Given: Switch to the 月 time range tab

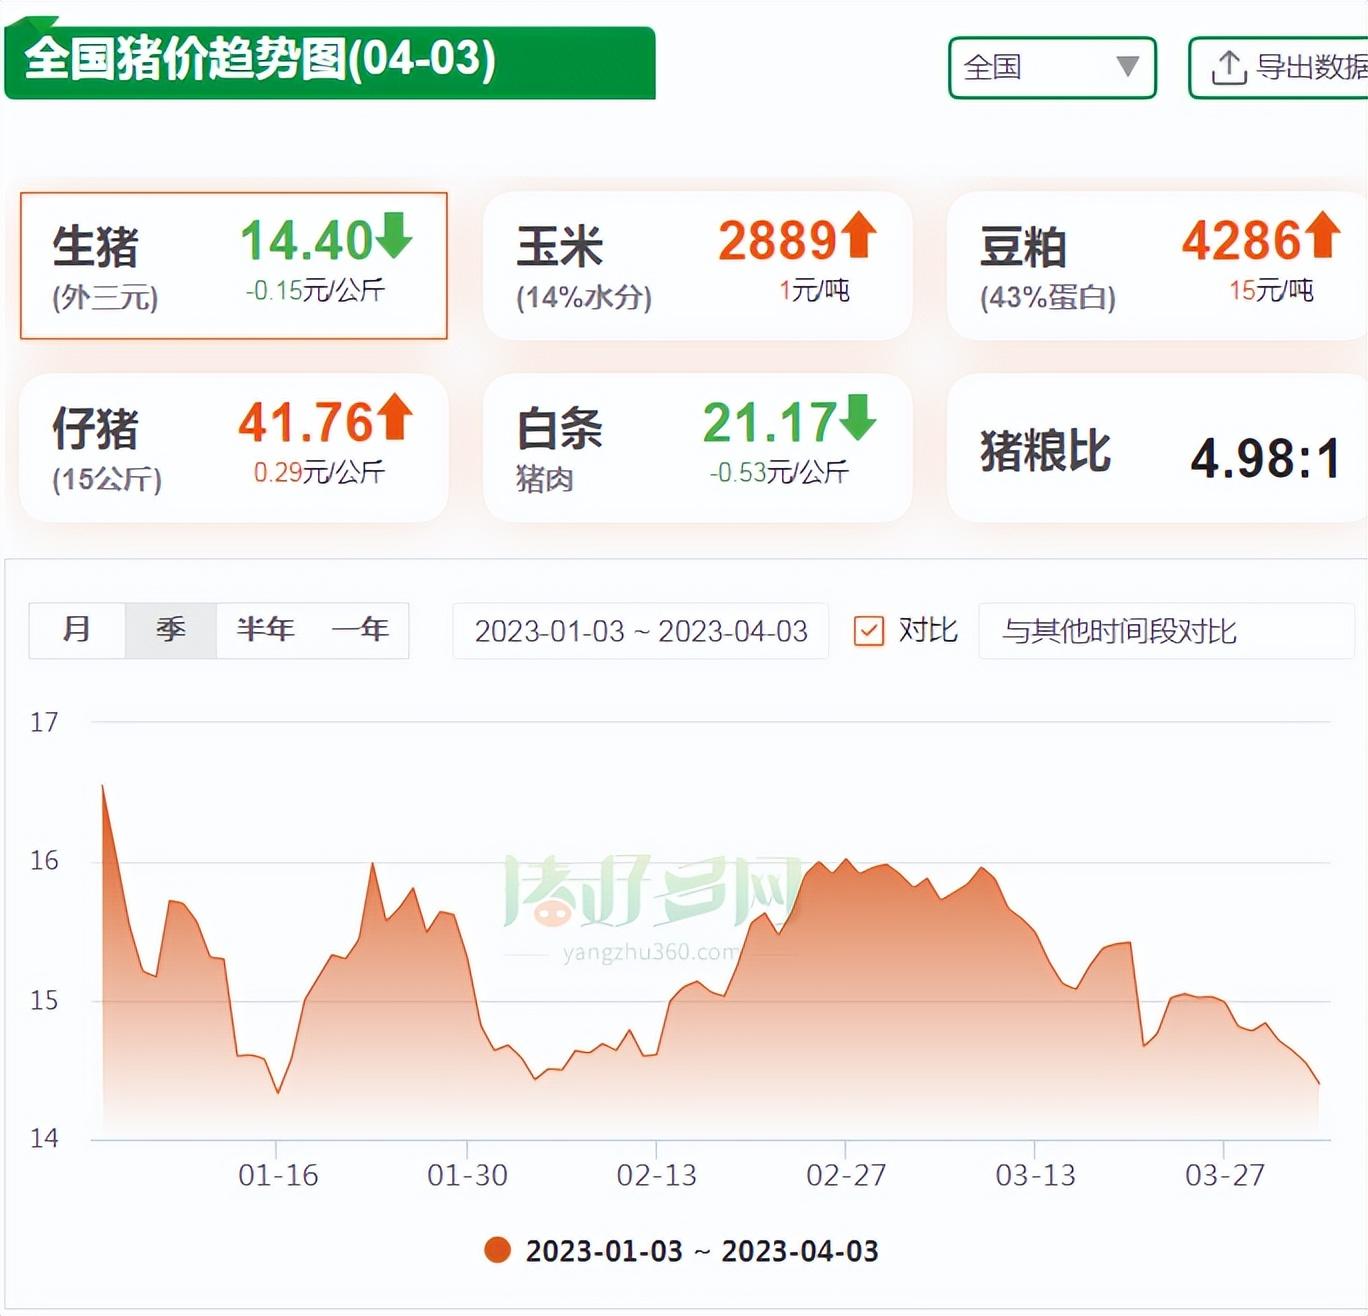Looking at the screenshot, I should pos(77,630).
